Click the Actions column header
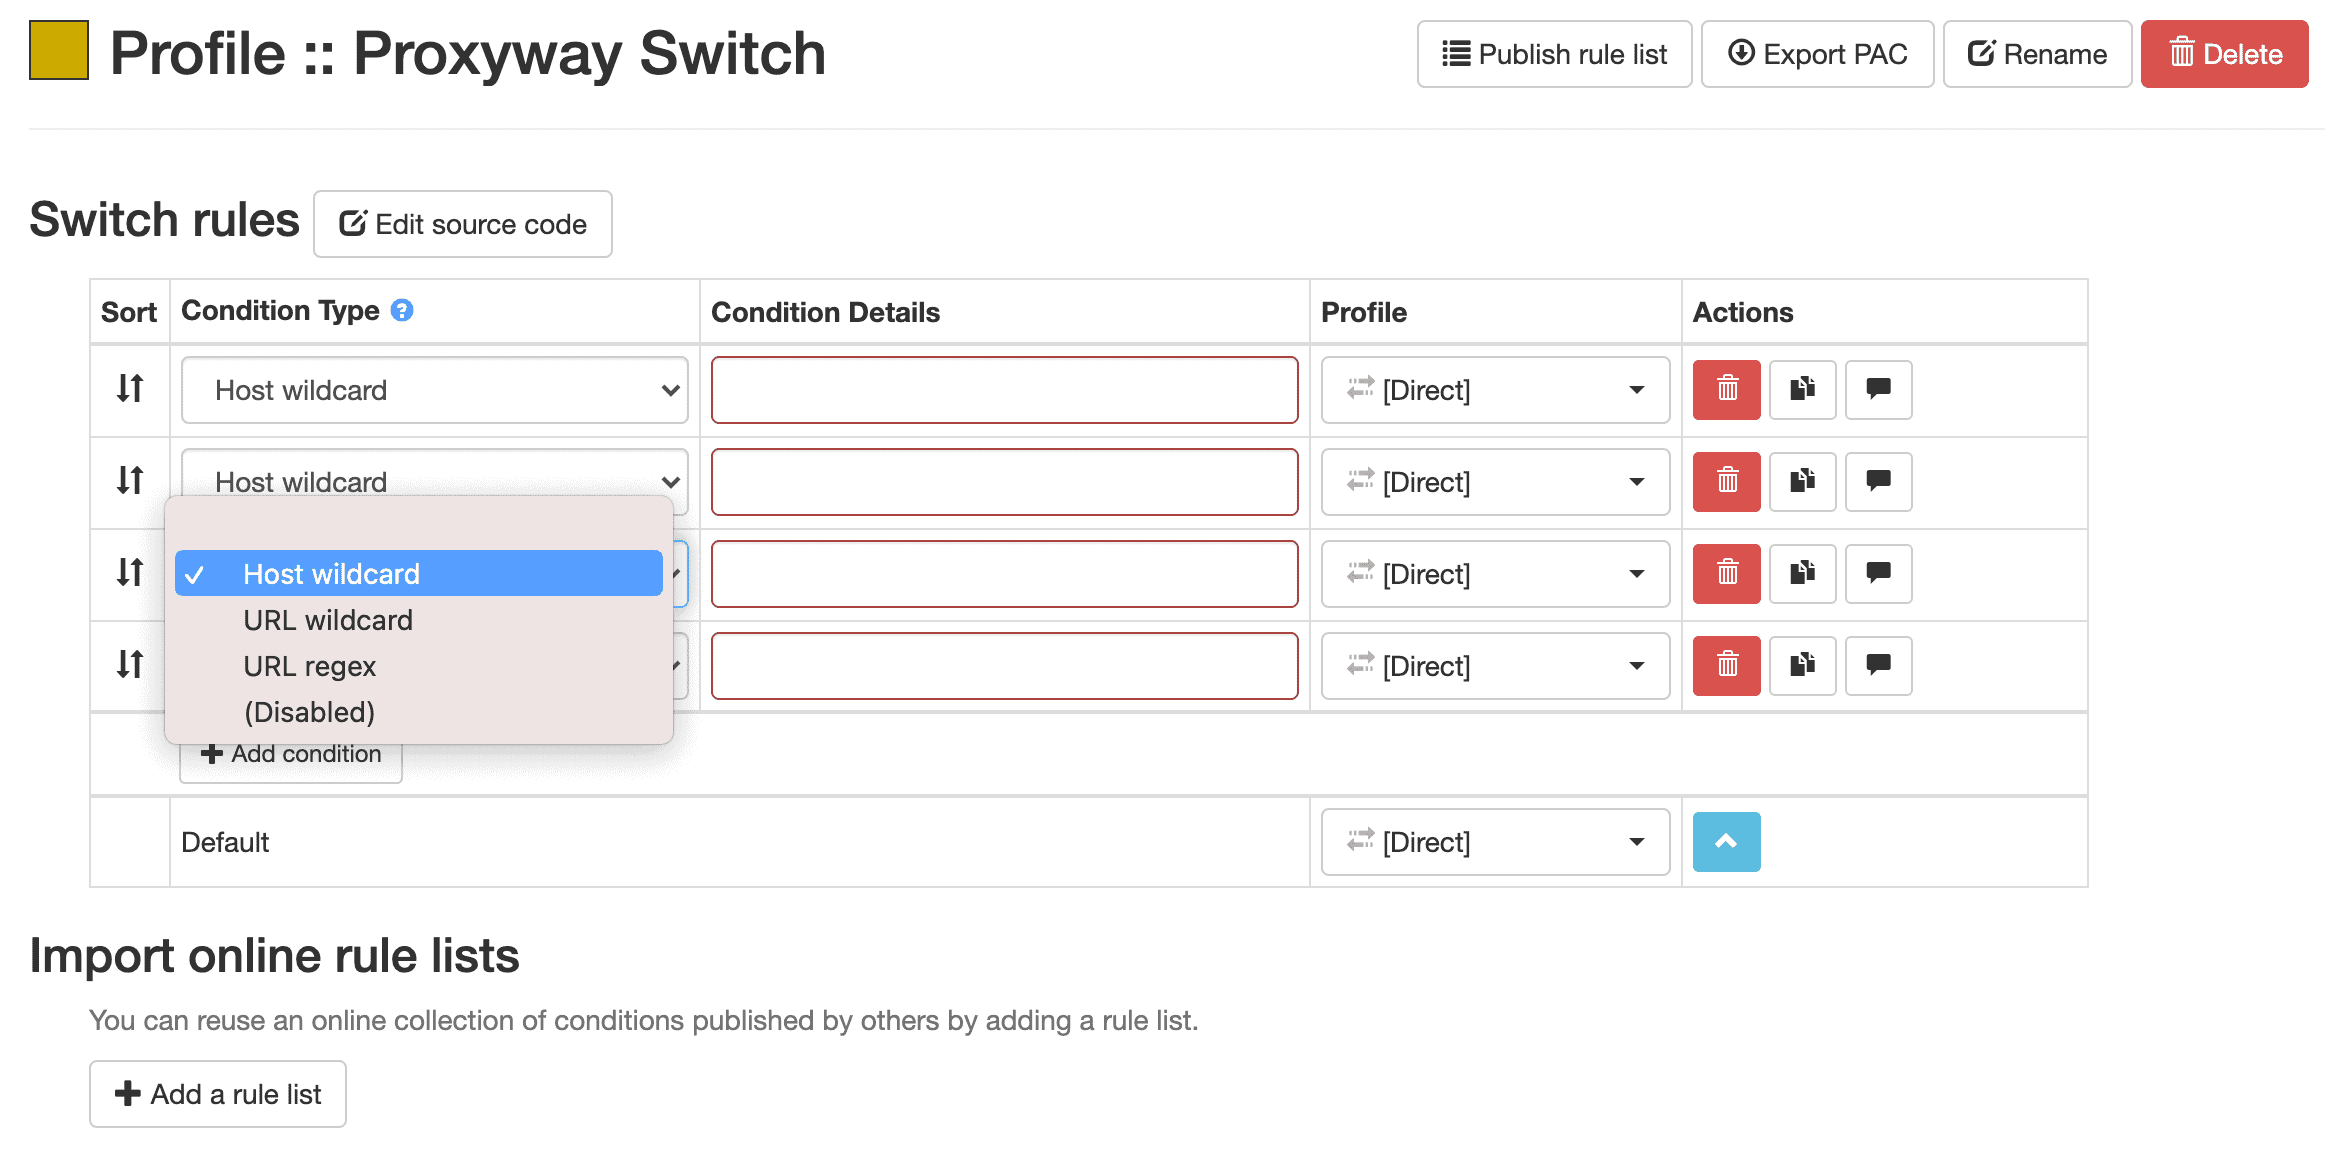 coord(1743,312)
